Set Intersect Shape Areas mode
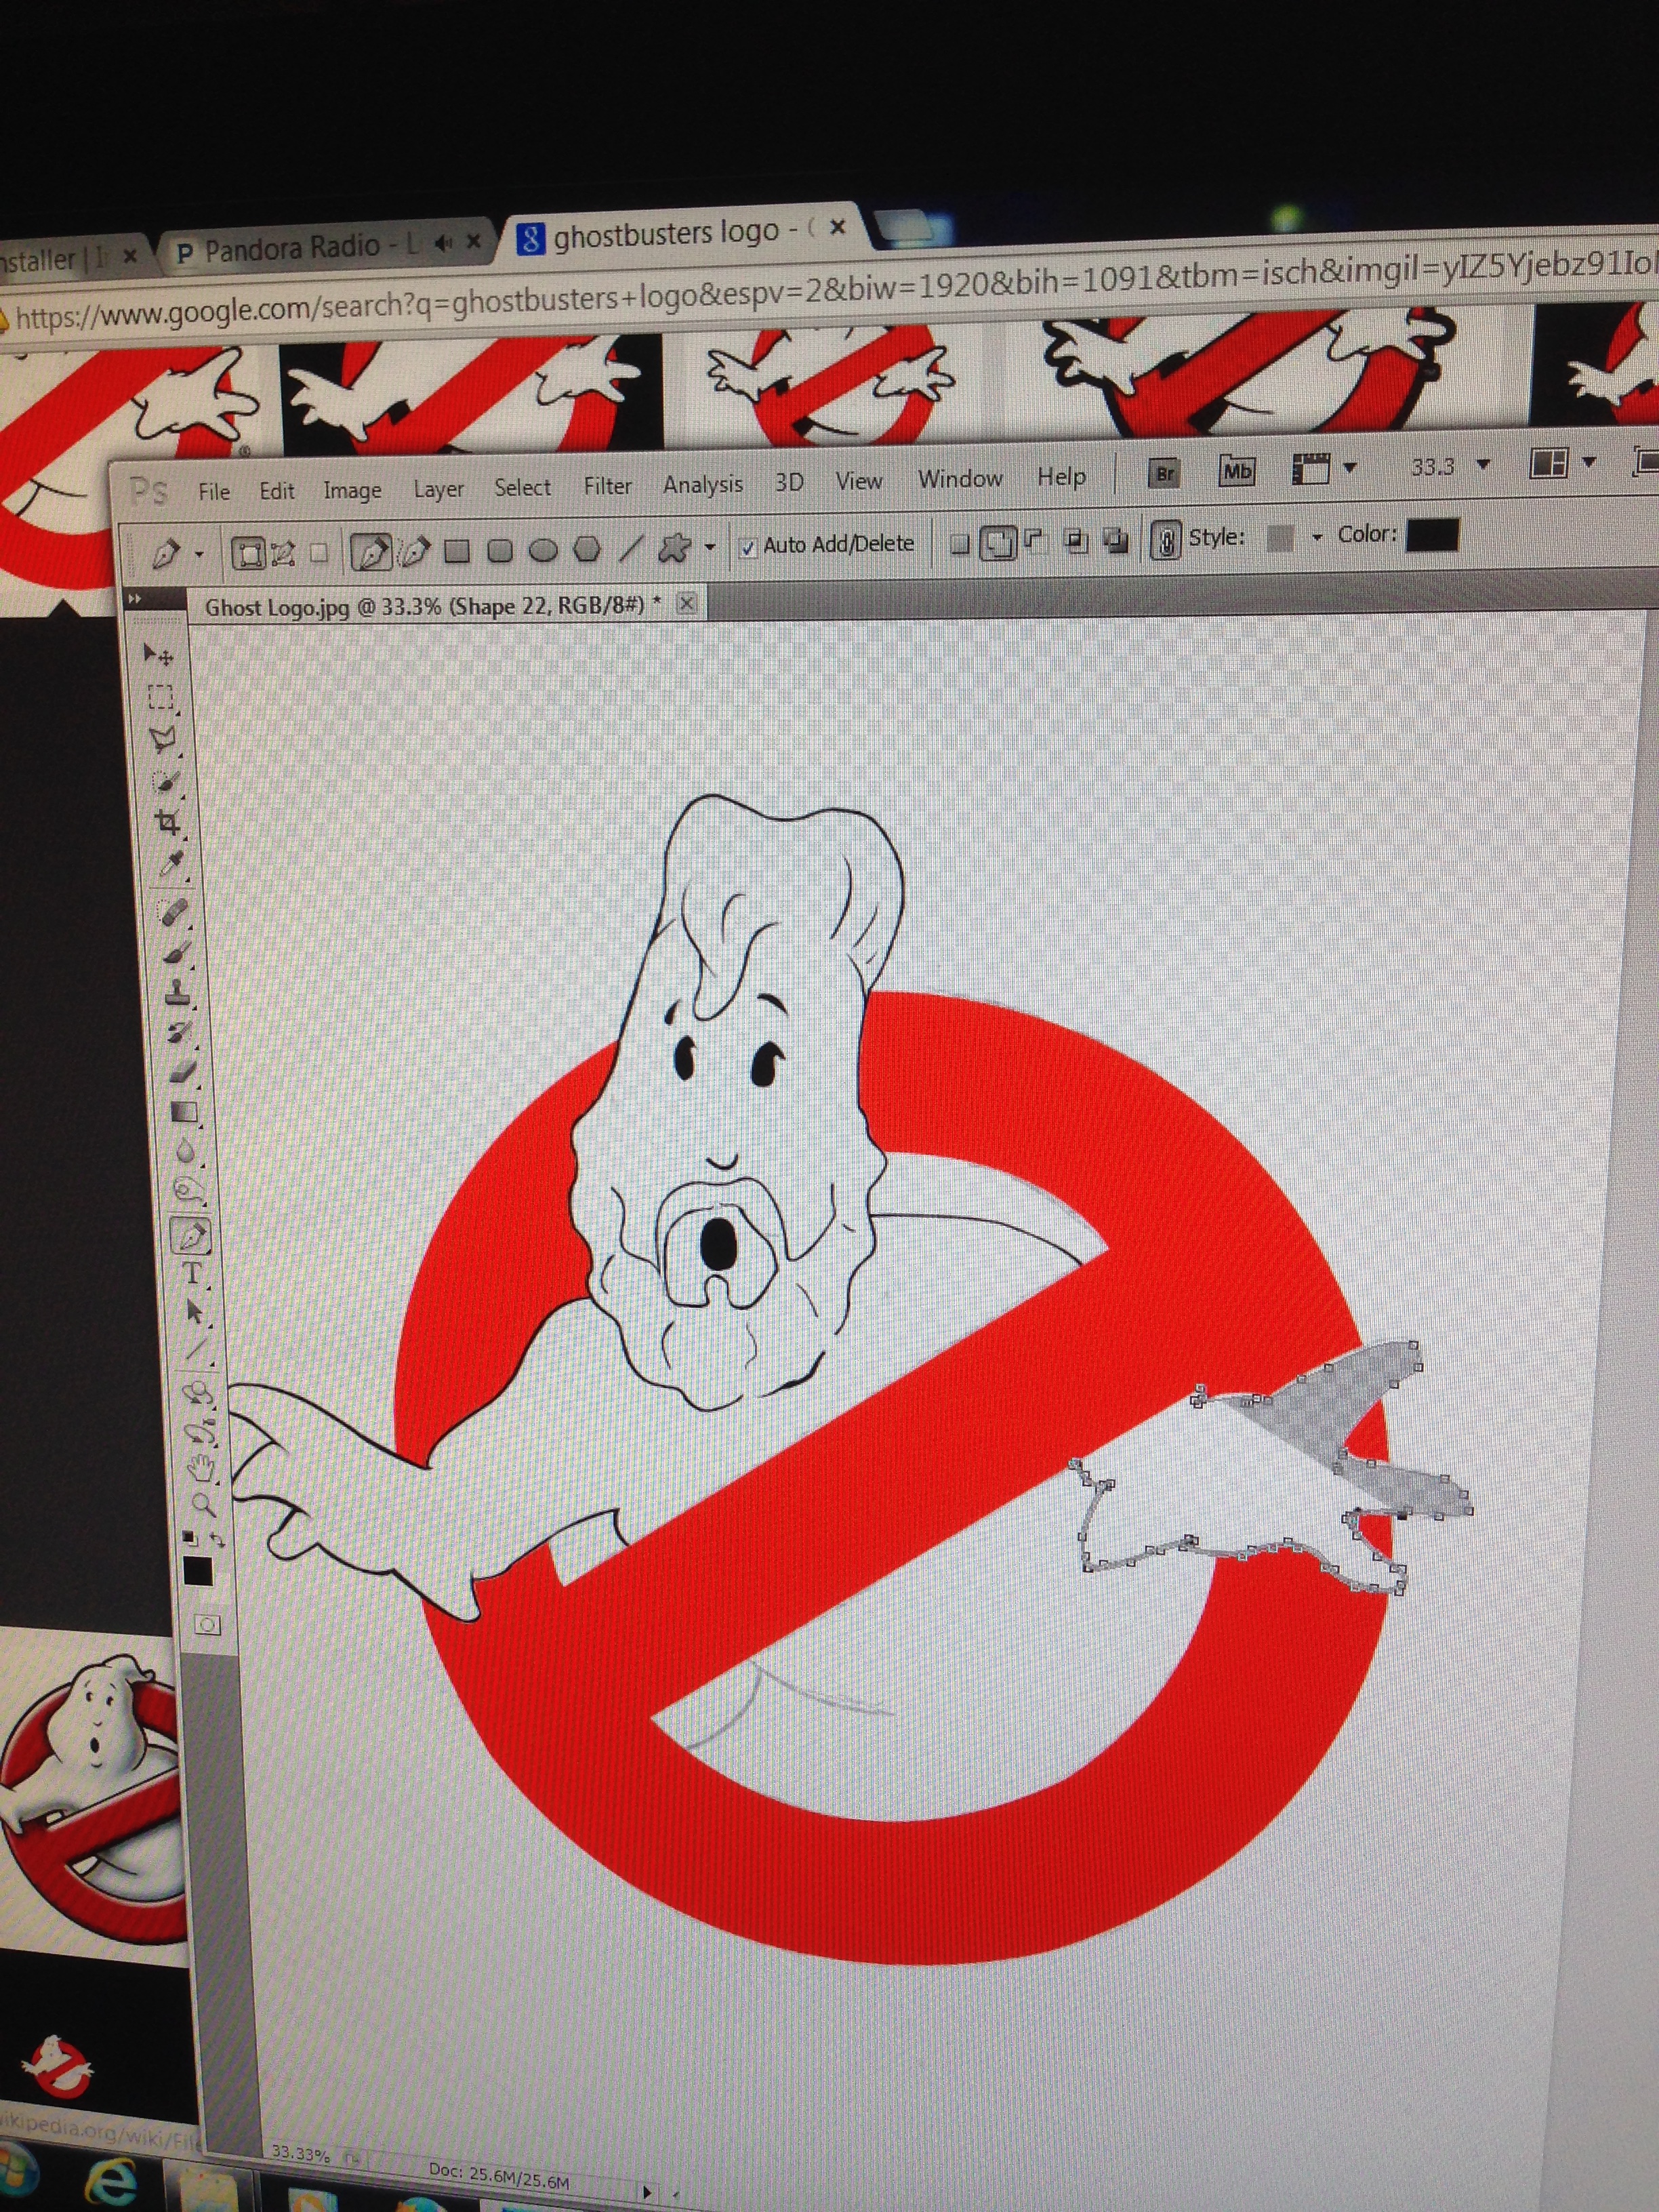This screenshot has height=2212, width=1659. (1076, 541)
